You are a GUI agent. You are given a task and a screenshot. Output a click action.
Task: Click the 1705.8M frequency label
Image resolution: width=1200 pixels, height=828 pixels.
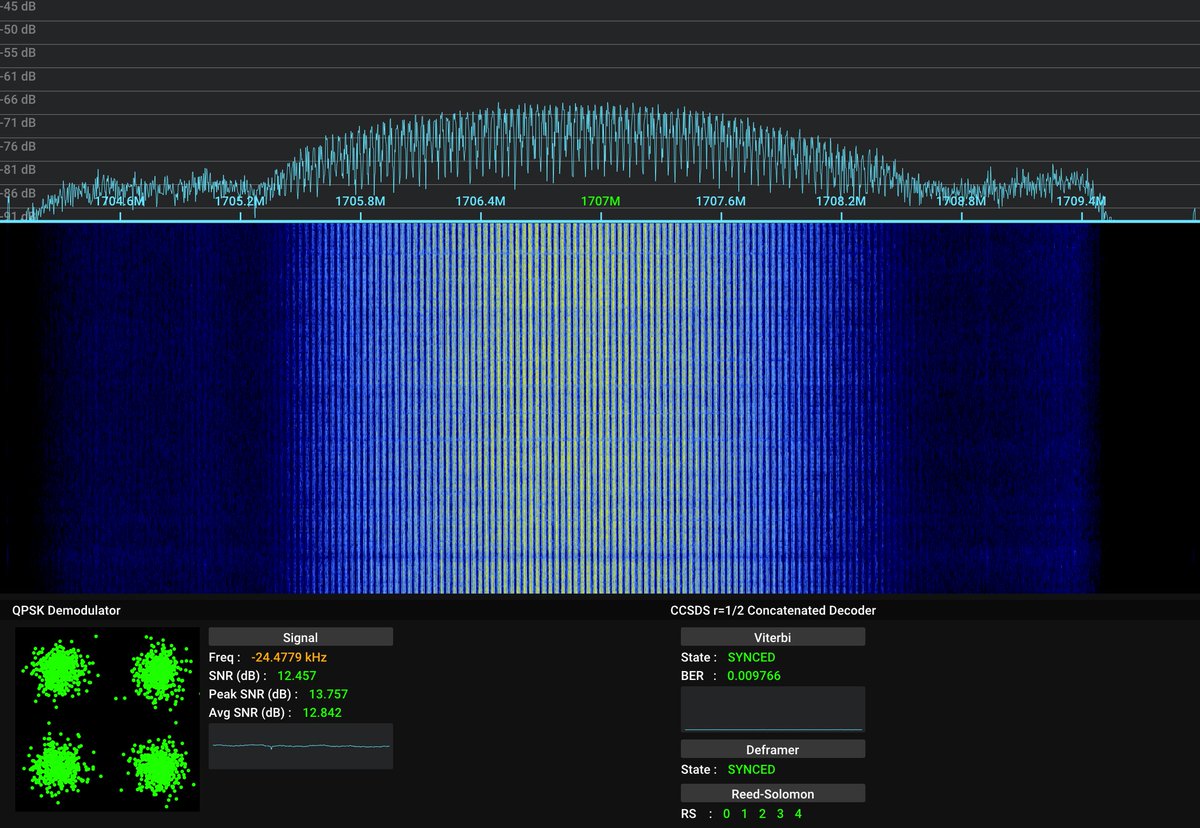point(360,201)
